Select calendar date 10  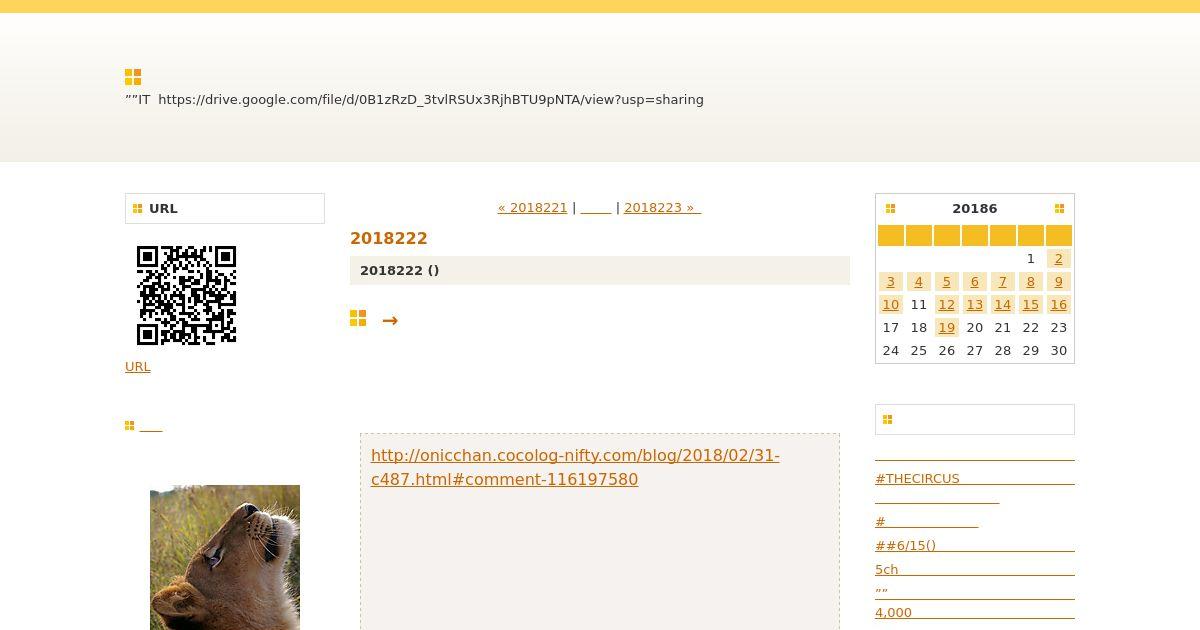point(891,305)
